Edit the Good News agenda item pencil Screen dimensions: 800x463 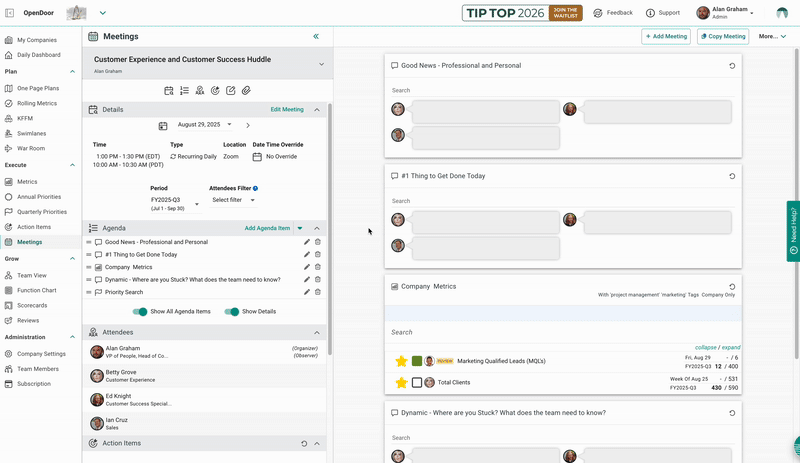pos(307,242)
